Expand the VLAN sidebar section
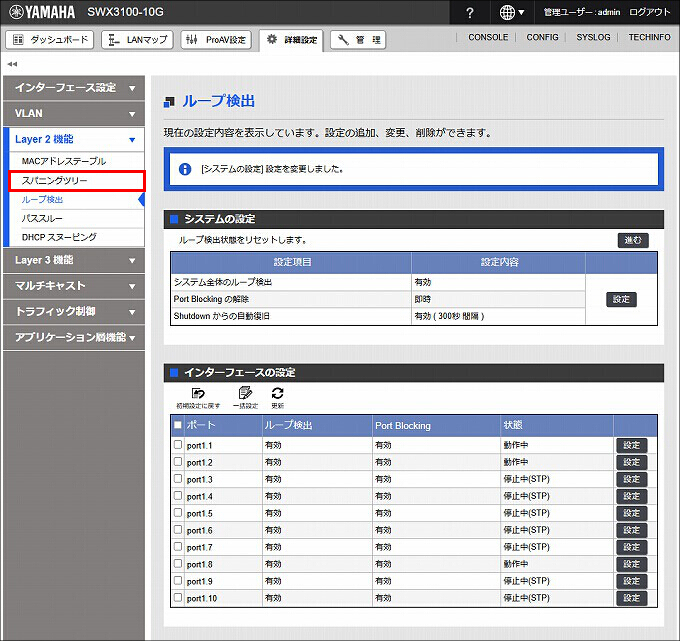 point(74,114)
